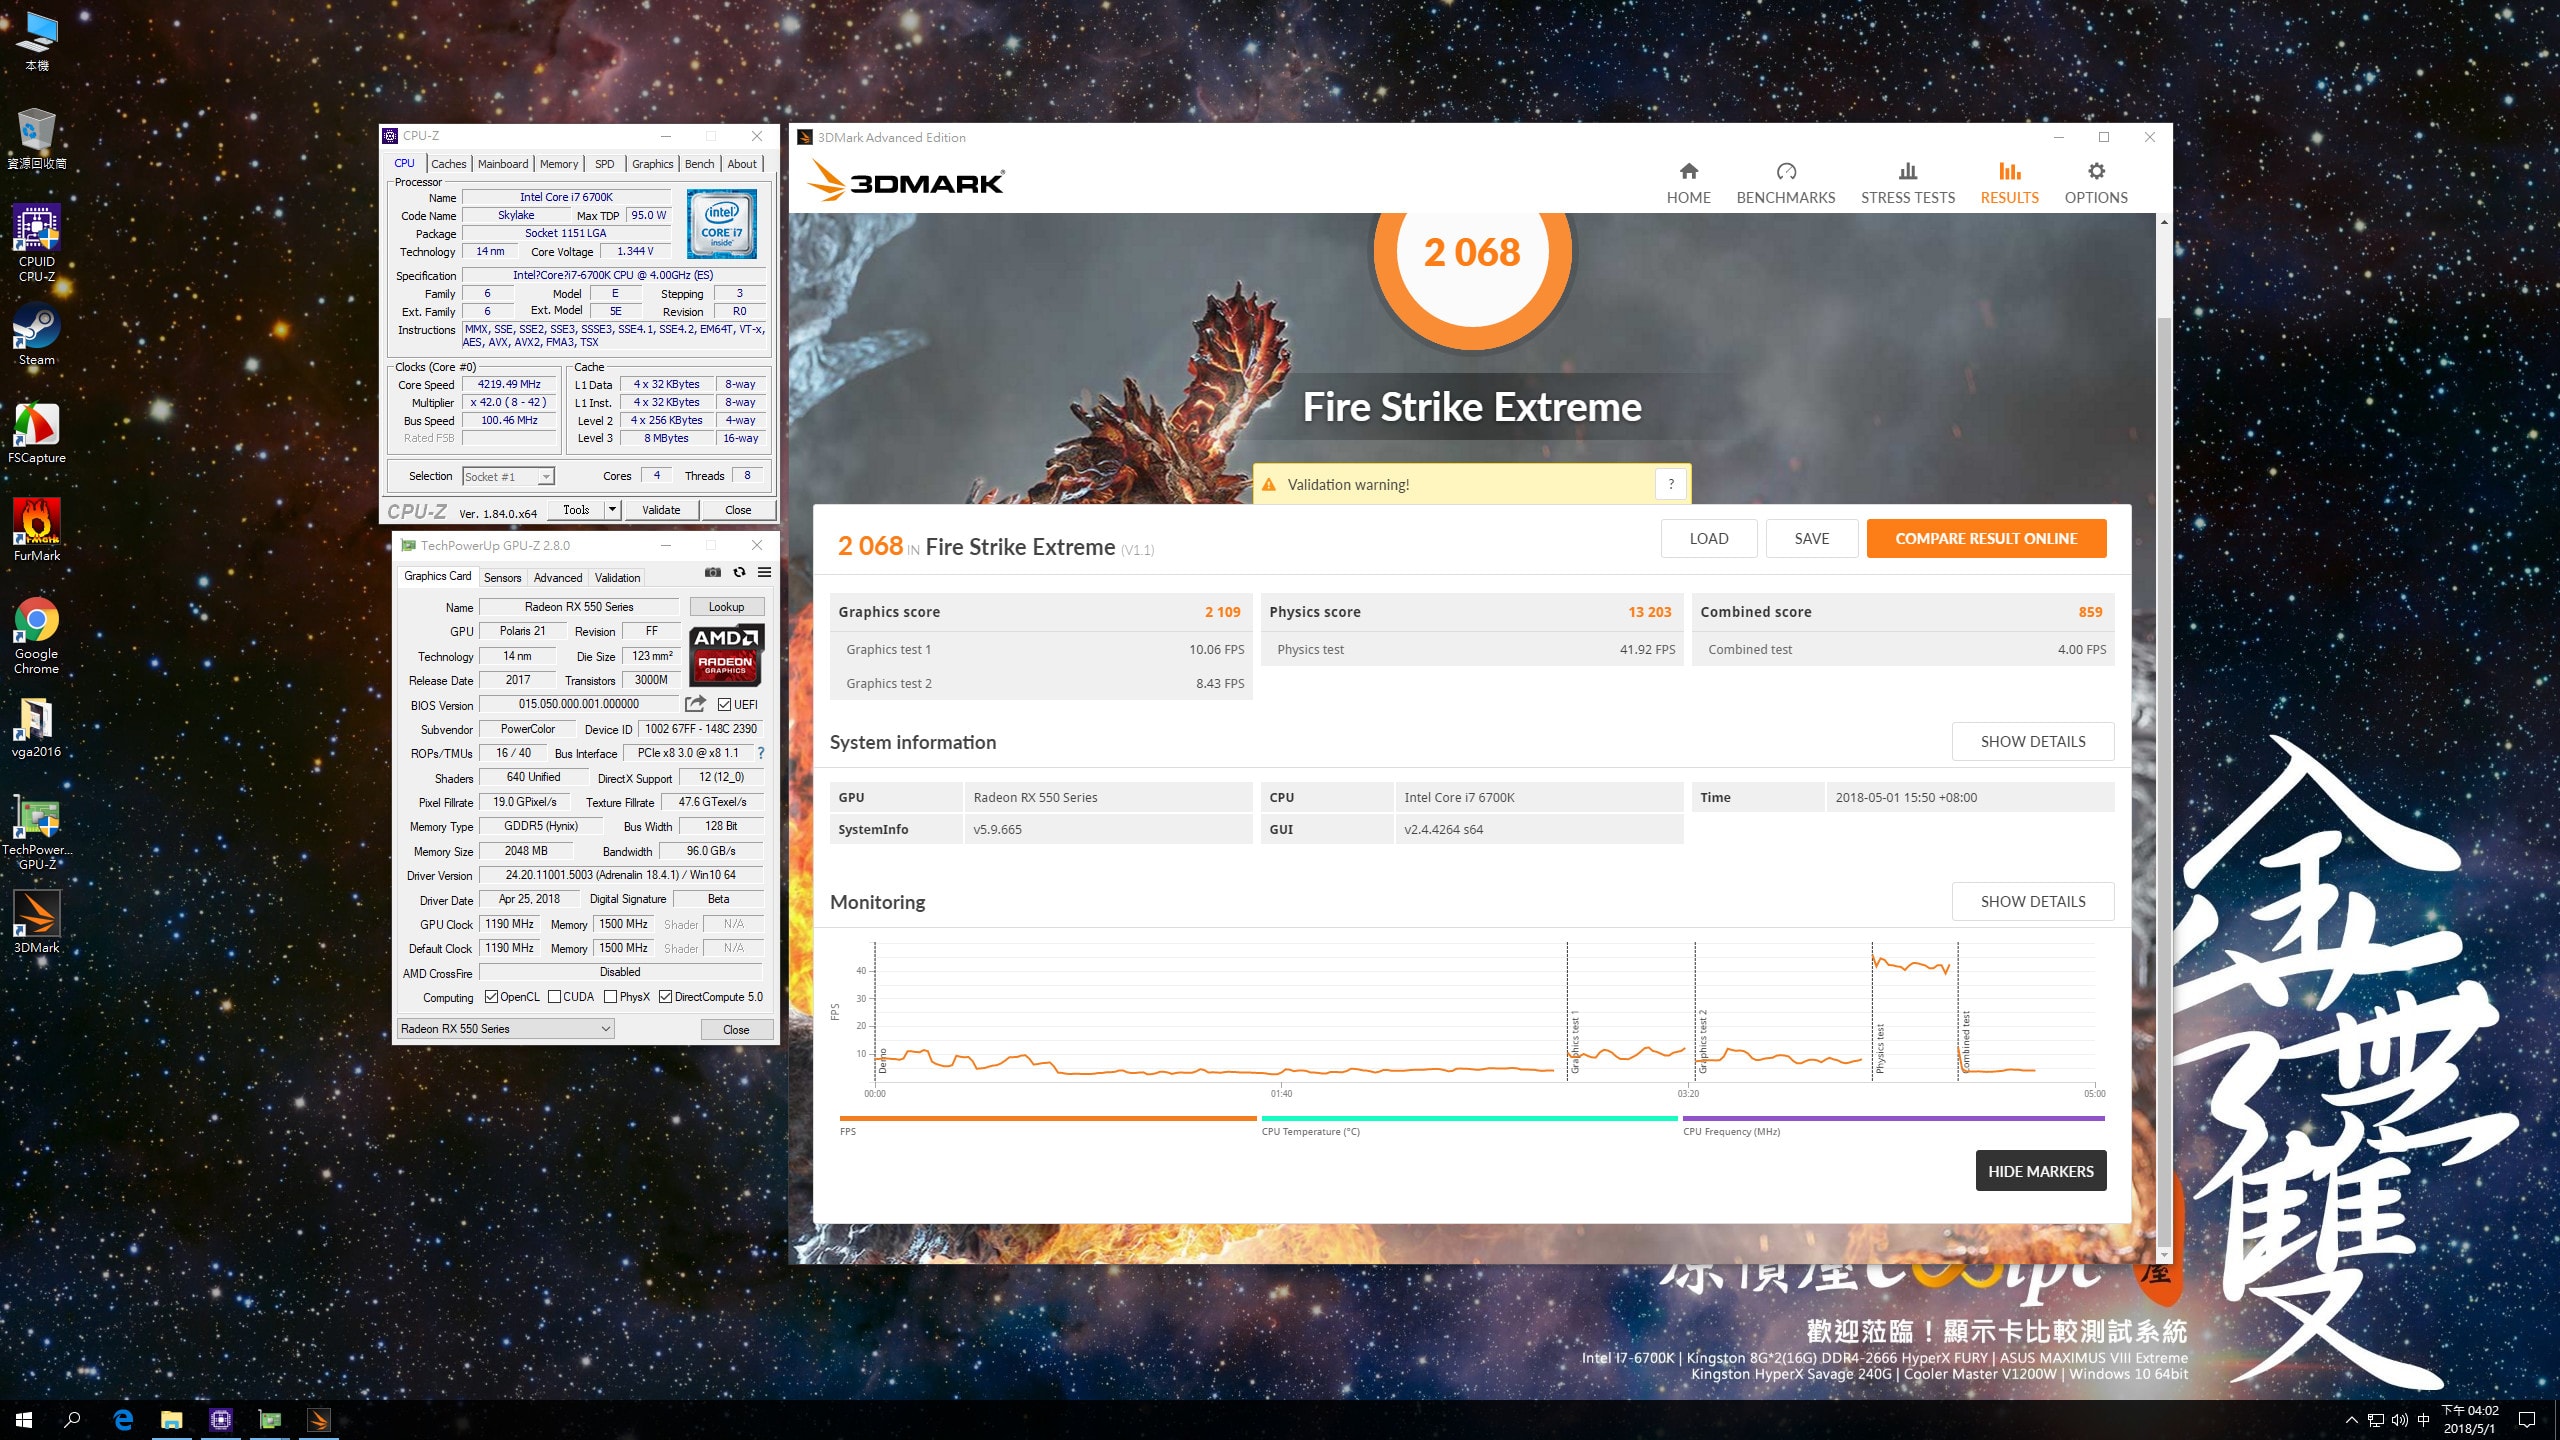This screenshot has width=2560, height=1440.
Task: Open Socket #1 selection dropdown in CPU-Z
Action: tap(509, 477)
